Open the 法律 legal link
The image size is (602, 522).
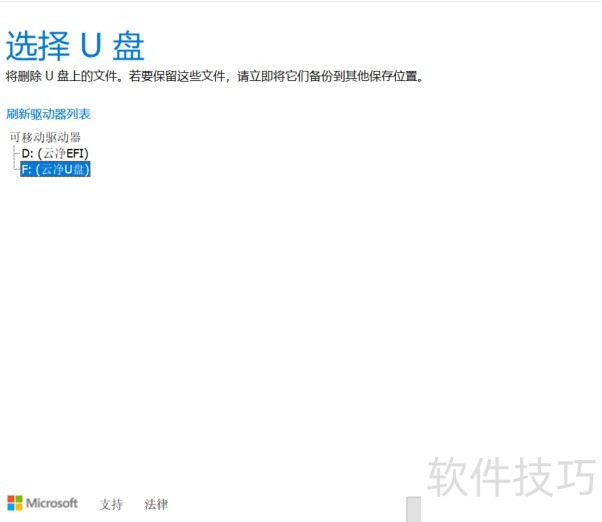tap(156, 504)
